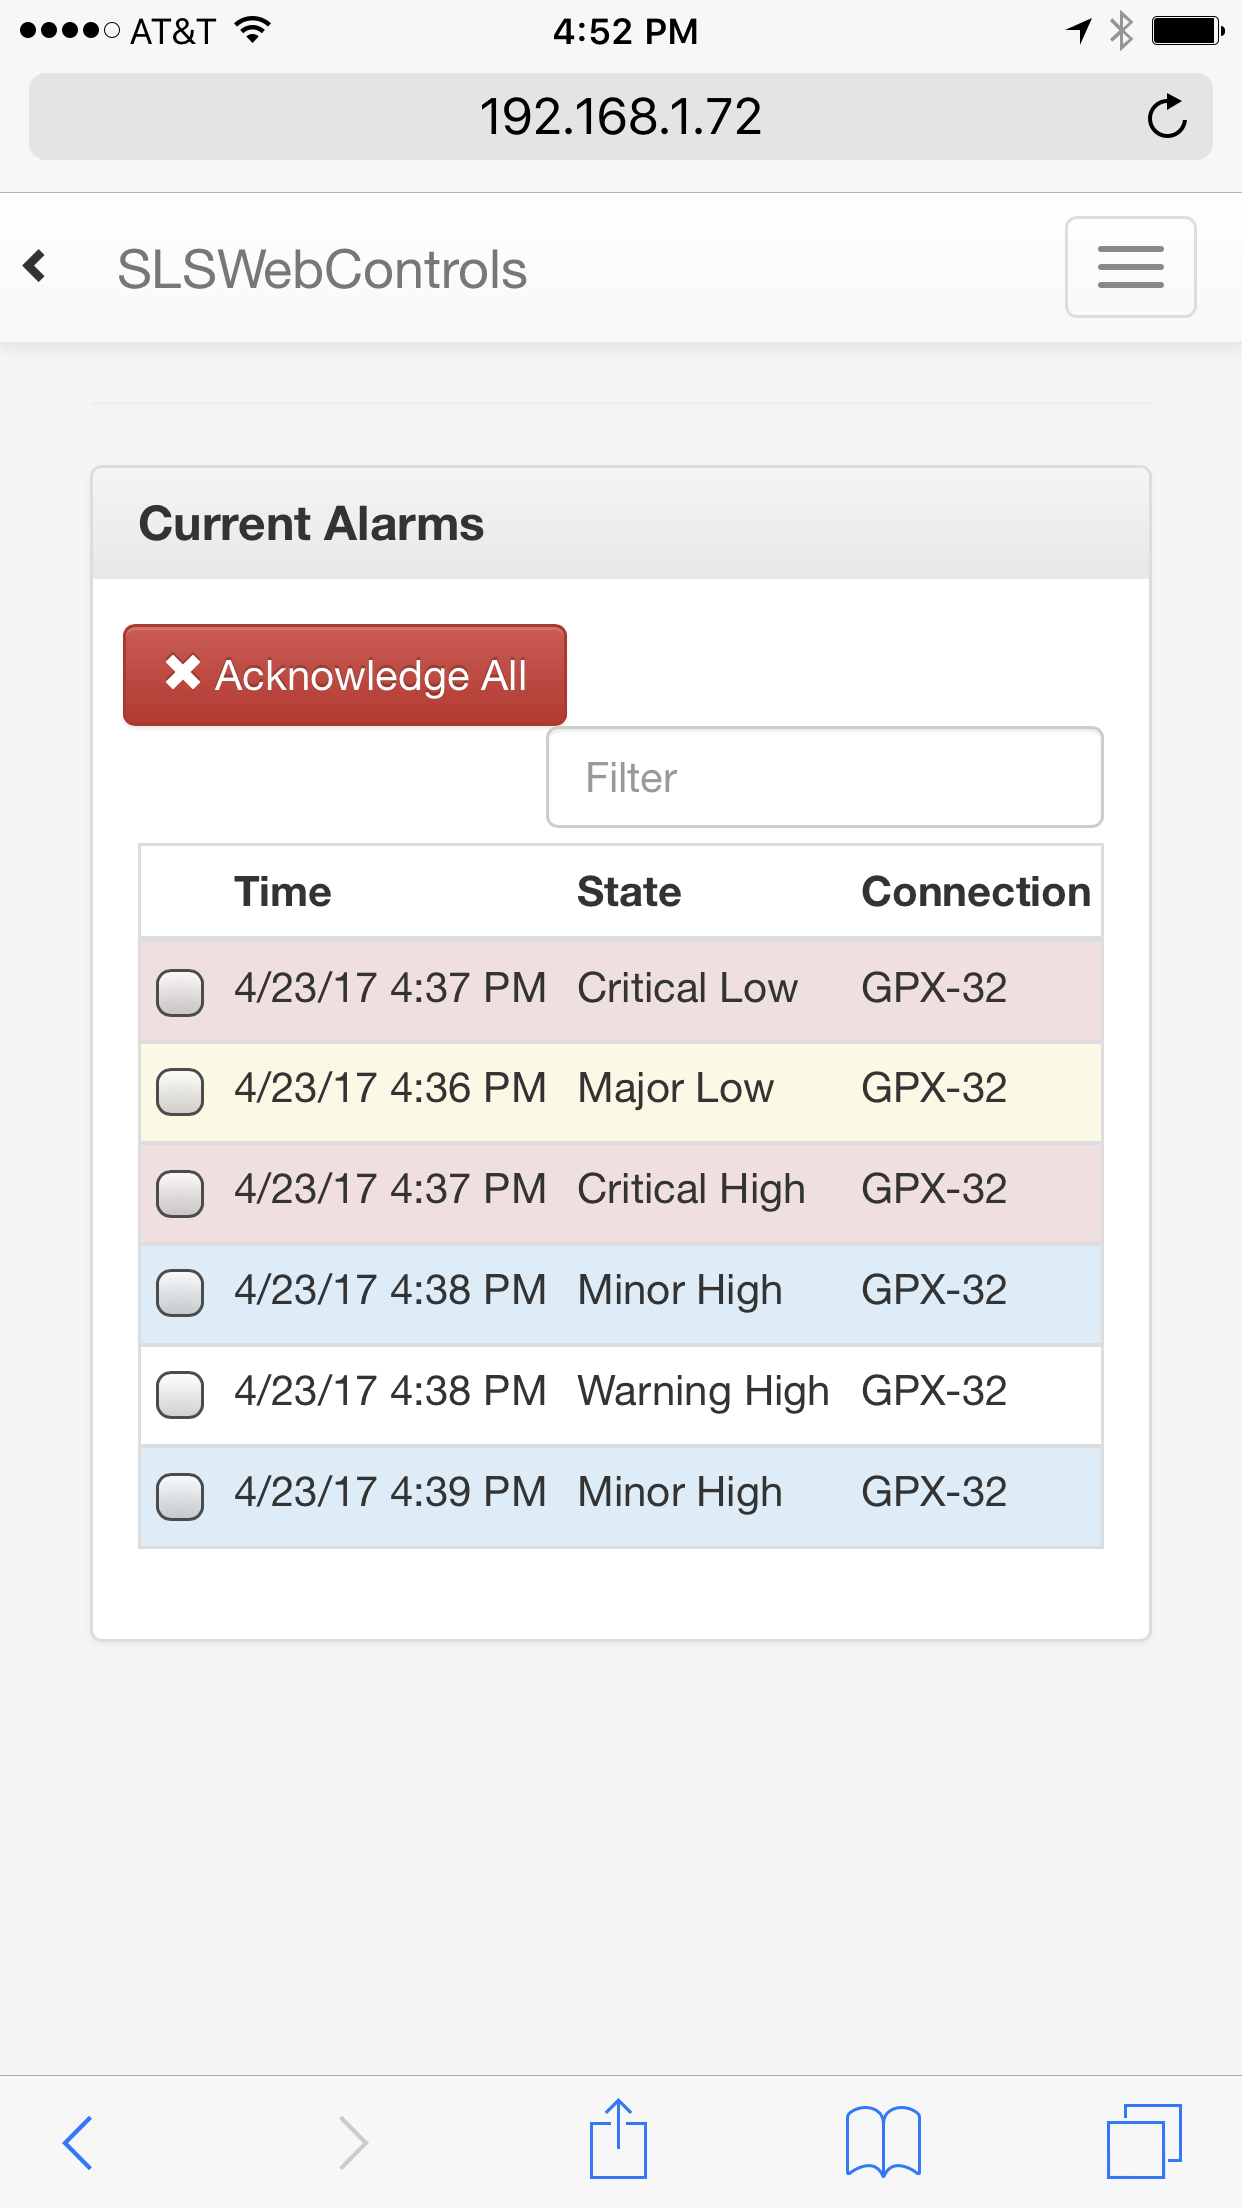Tap the reload page icon in address bar

[x=1166, y=117]
